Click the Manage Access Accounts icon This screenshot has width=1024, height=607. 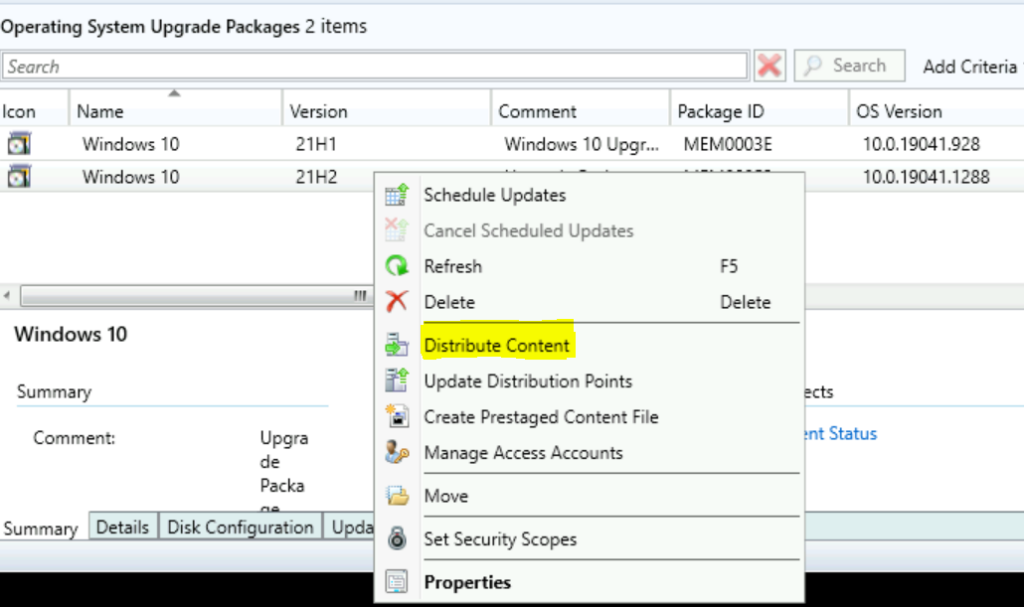(396, 452)
